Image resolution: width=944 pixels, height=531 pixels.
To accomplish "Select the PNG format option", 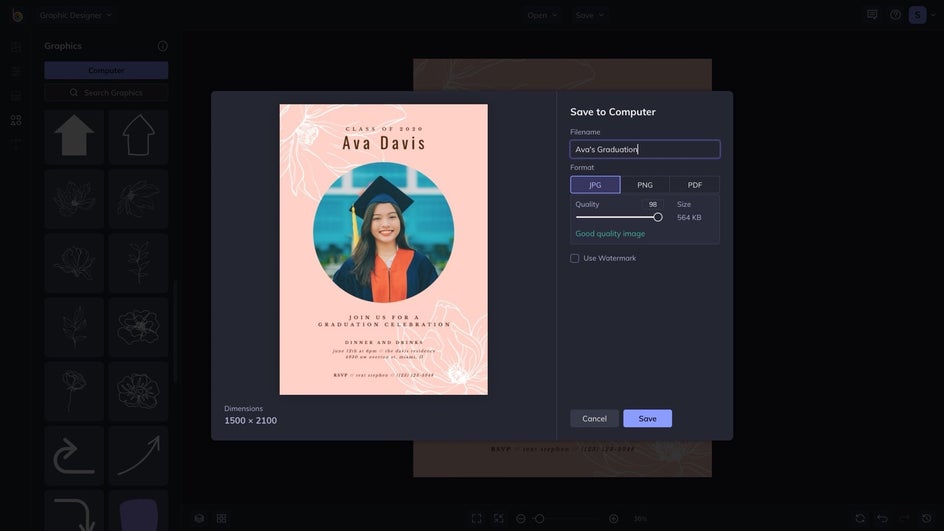I will 645,185.
